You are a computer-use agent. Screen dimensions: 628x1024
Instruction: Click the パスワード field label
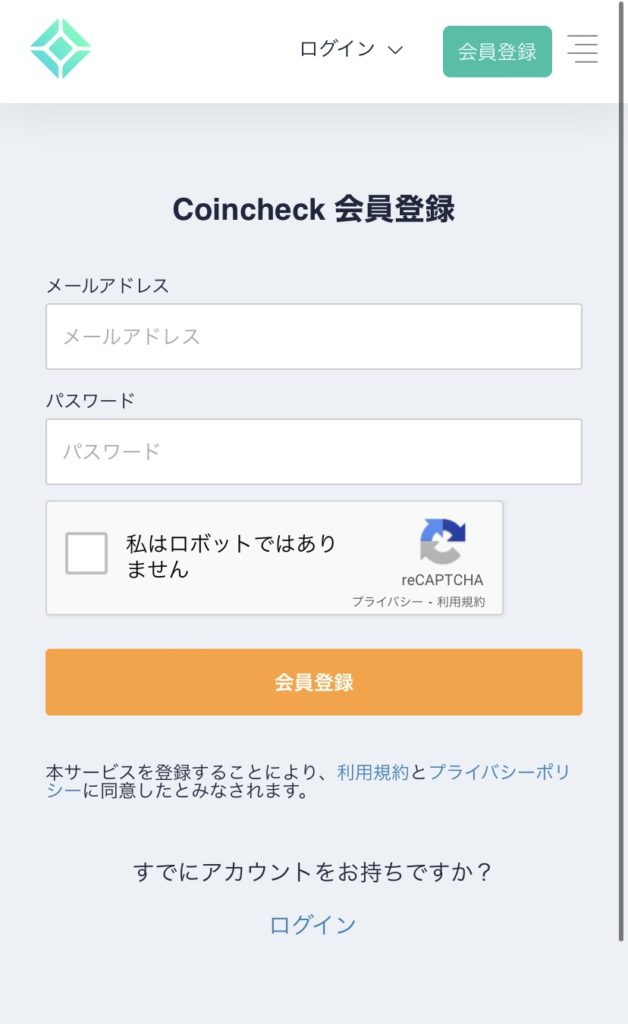[90, 401]
